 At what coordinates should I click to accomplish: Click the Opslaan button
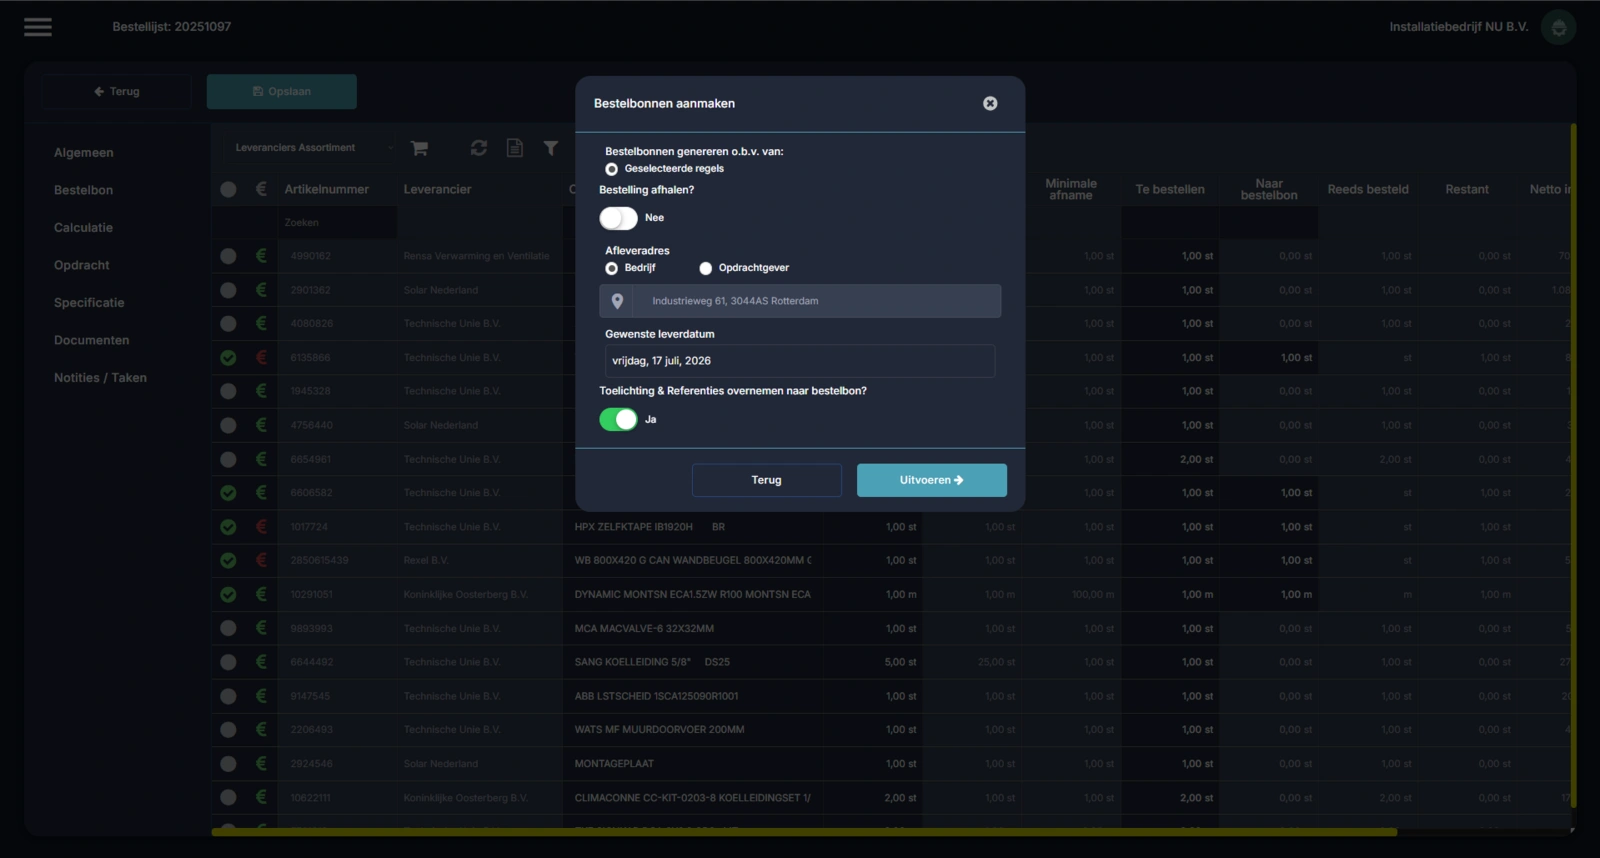coord(282,91)
